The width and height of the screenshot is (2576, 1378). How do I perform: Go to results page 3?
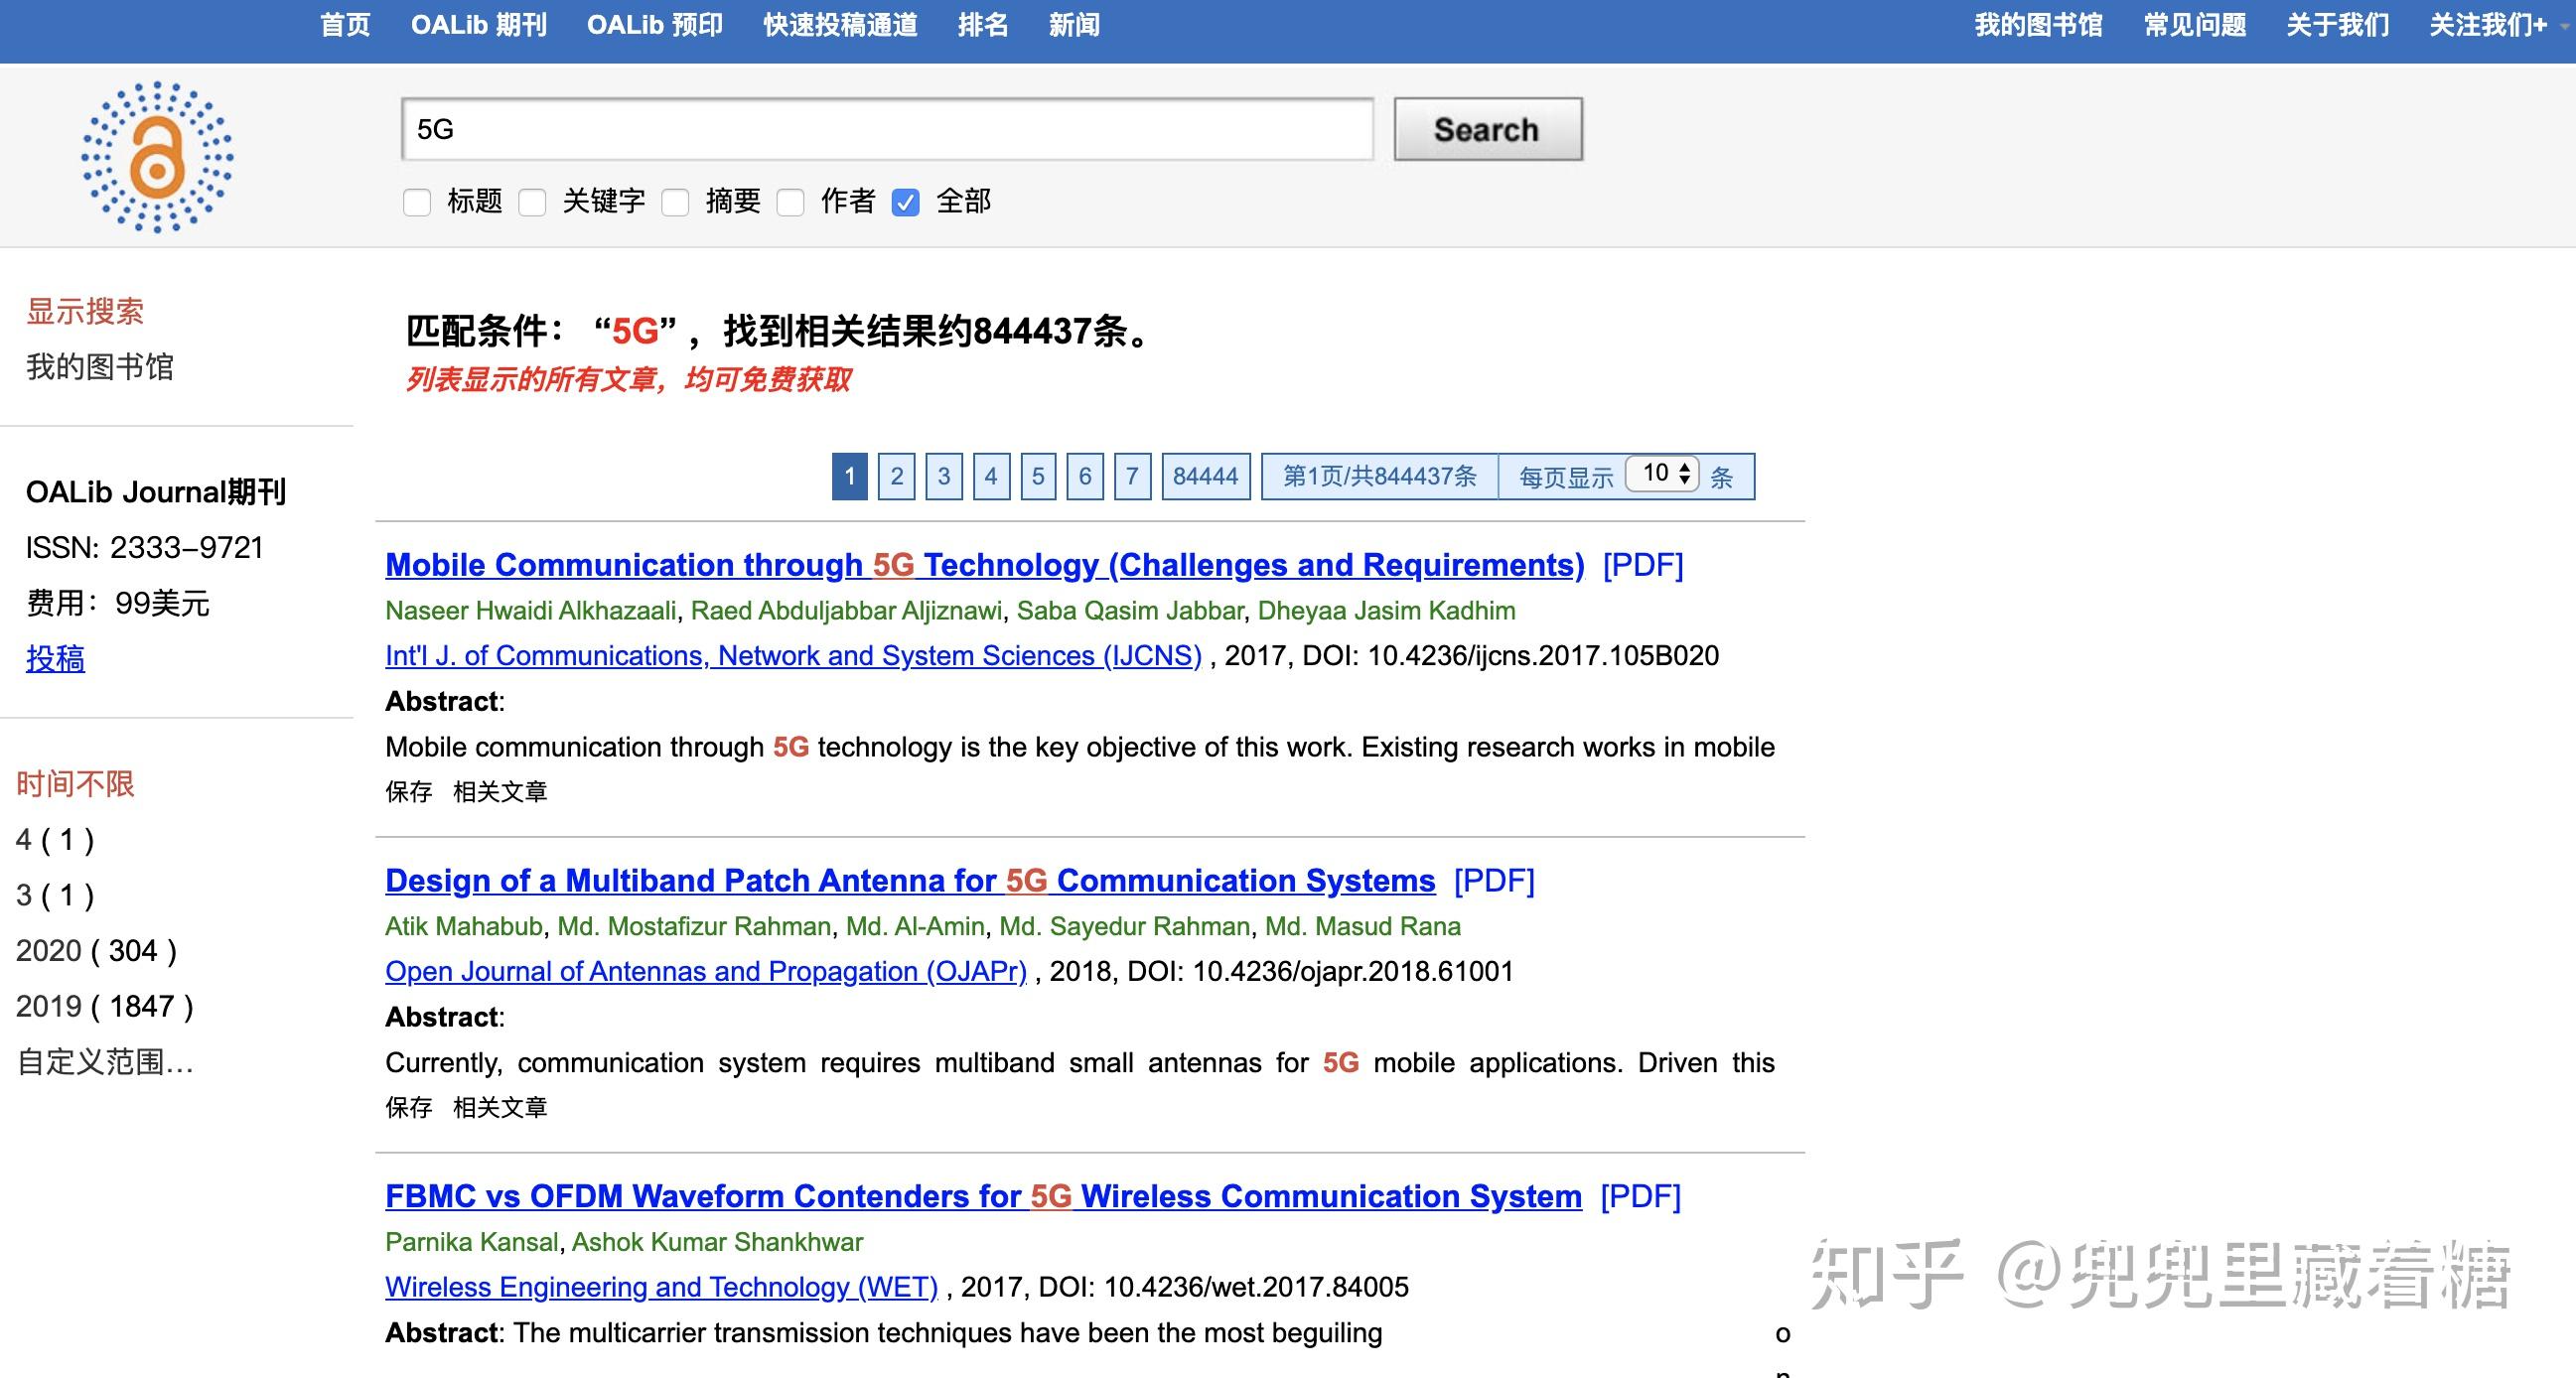943,476
